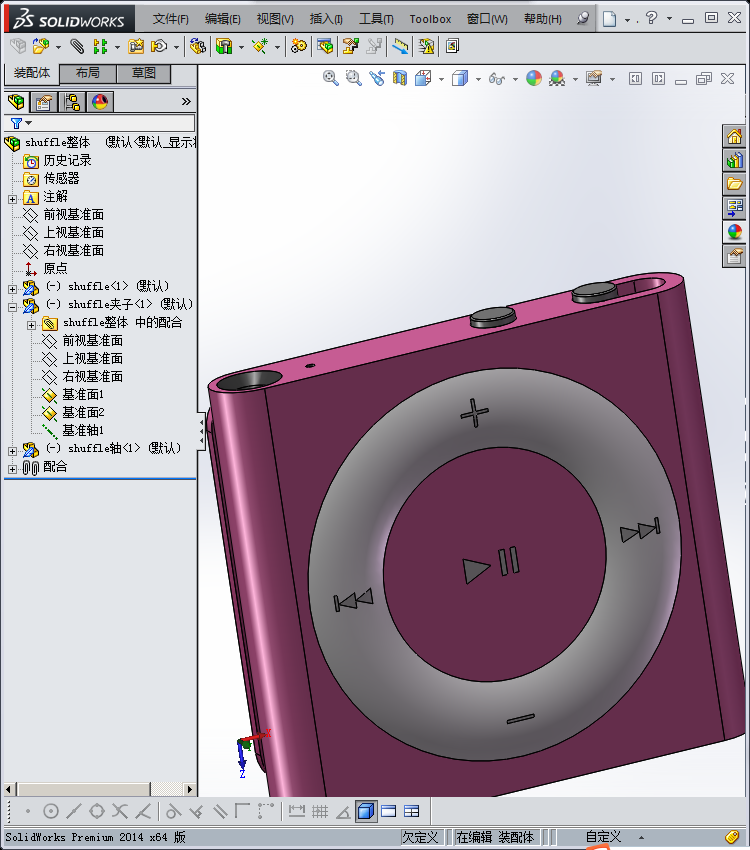The image size is (750, 850).
Task: Toggle the grid snap icon
Action: (x=320, y=811)
